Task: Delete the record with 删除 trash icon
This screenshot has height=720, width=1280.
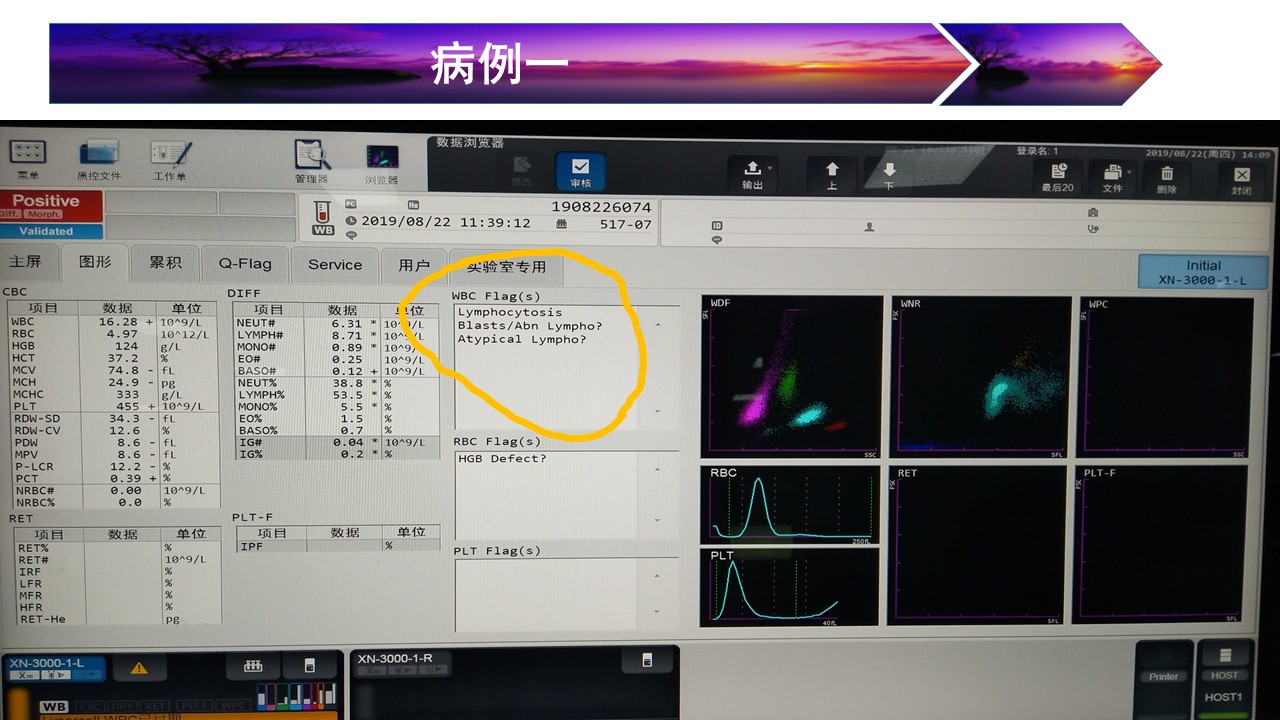Action: 1167,177
